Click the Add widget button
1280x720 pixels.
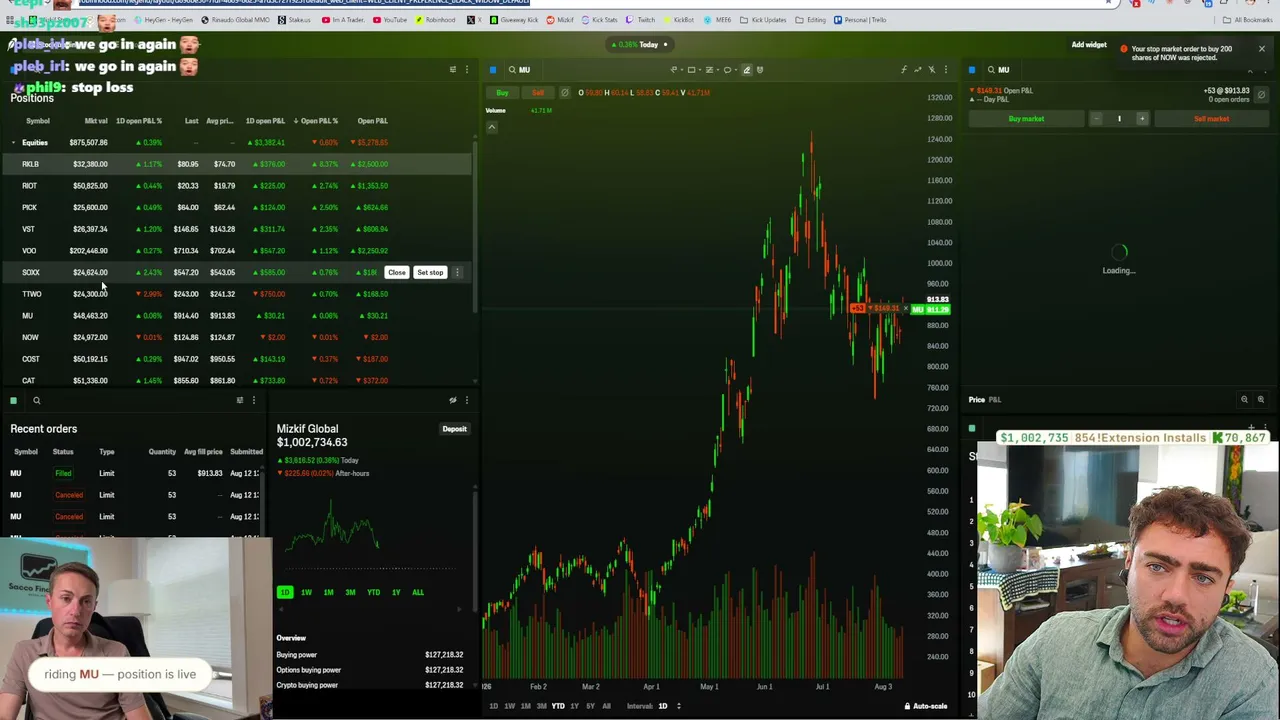[x=1089, y=45]
